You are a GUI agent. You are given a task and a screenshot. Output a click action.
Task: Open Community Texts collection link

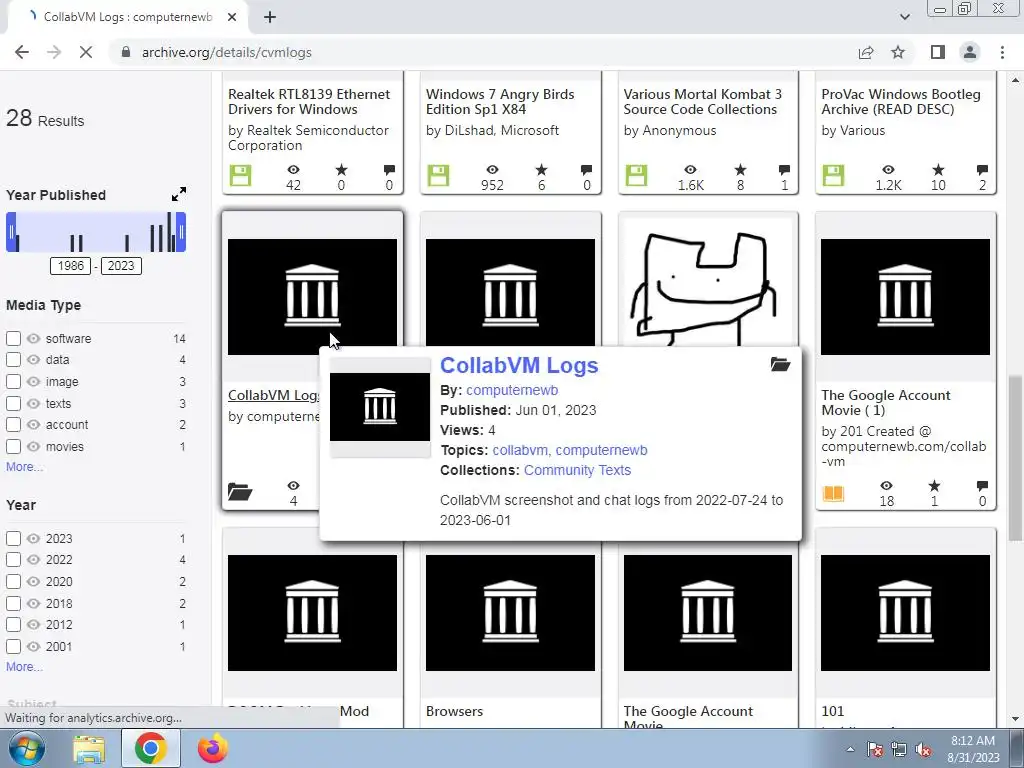tap(577, 470)
